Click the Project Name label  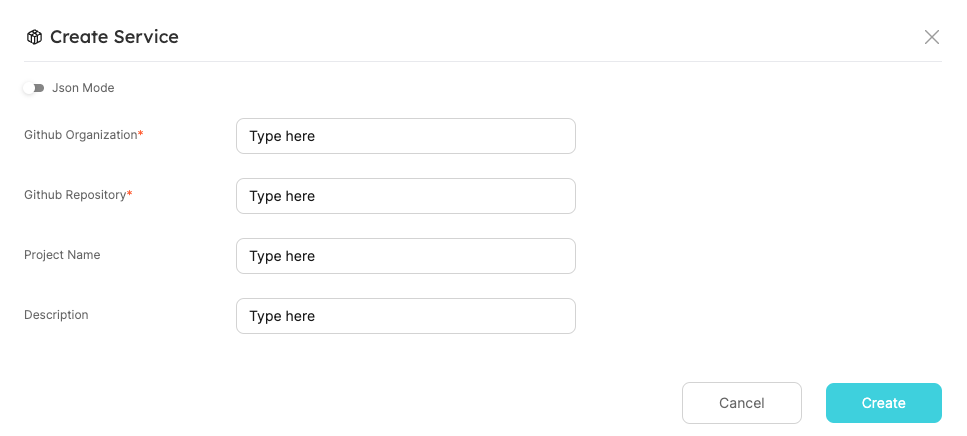pos(62,255)
